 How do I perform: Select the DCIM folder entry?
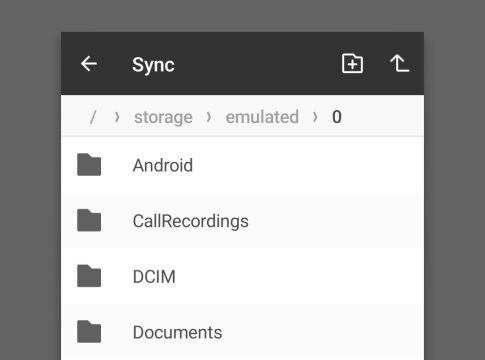tap(243, 276)
